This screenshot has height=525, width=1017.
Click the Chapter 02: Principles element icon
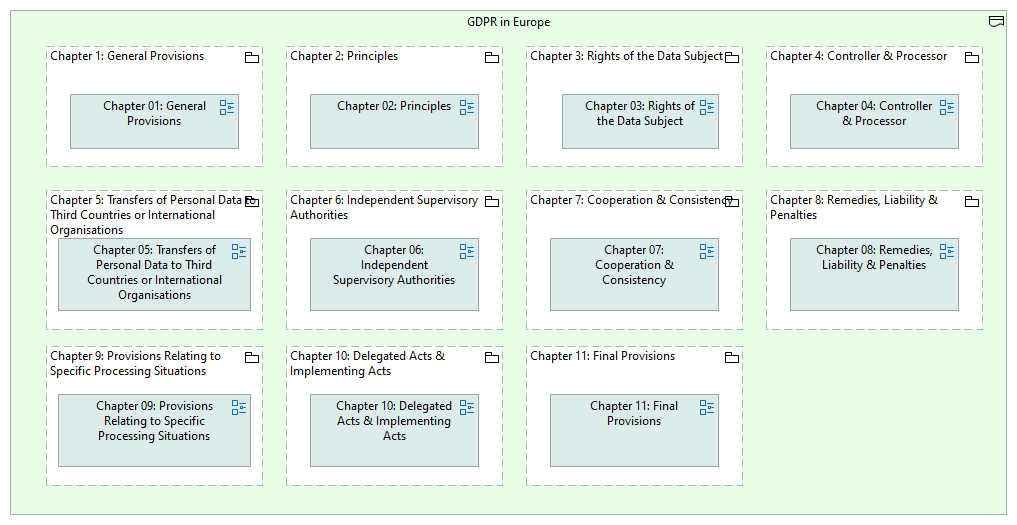pos(467,108)
